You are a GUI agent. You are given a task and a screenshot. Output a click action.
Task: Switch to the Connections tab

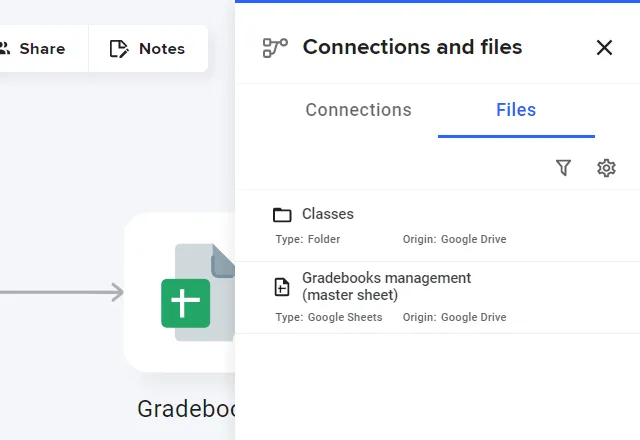coord(358,110)
